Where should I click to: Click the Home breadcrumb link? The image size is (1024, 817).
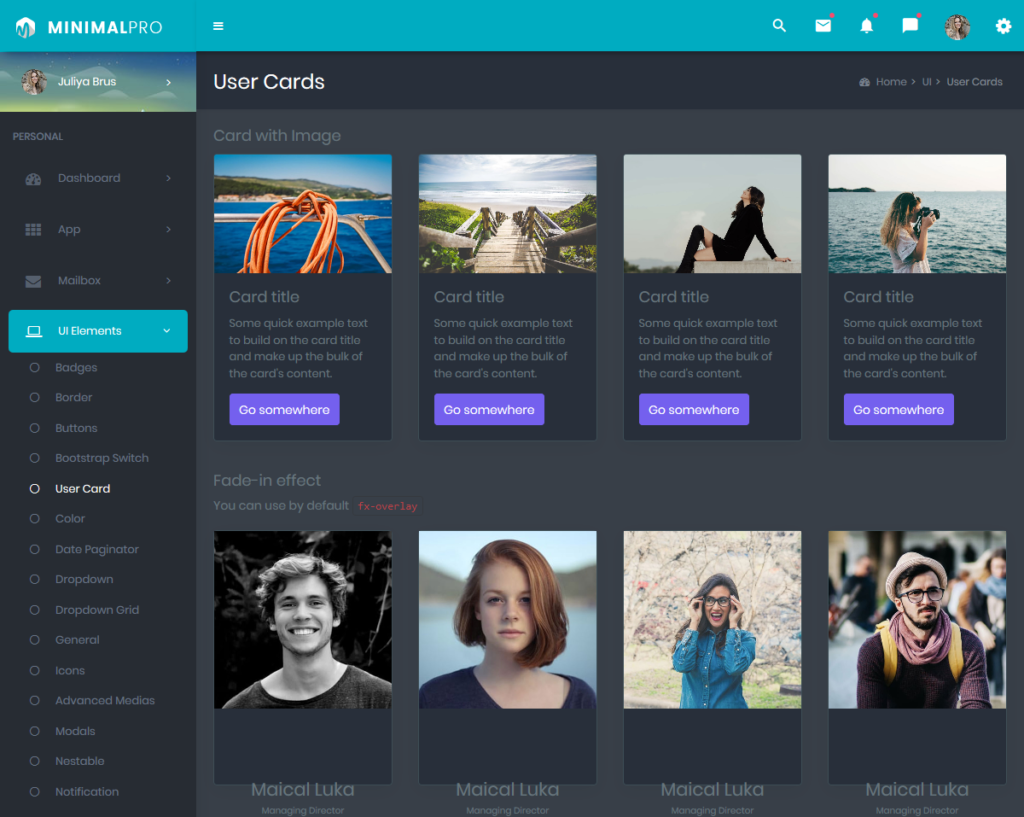pos(891,82)
